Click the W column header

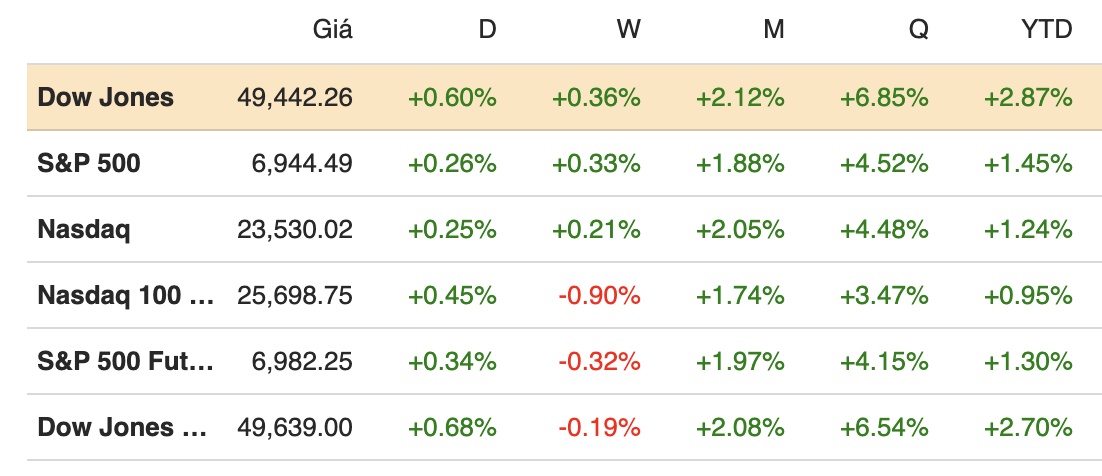coord(628,30)
